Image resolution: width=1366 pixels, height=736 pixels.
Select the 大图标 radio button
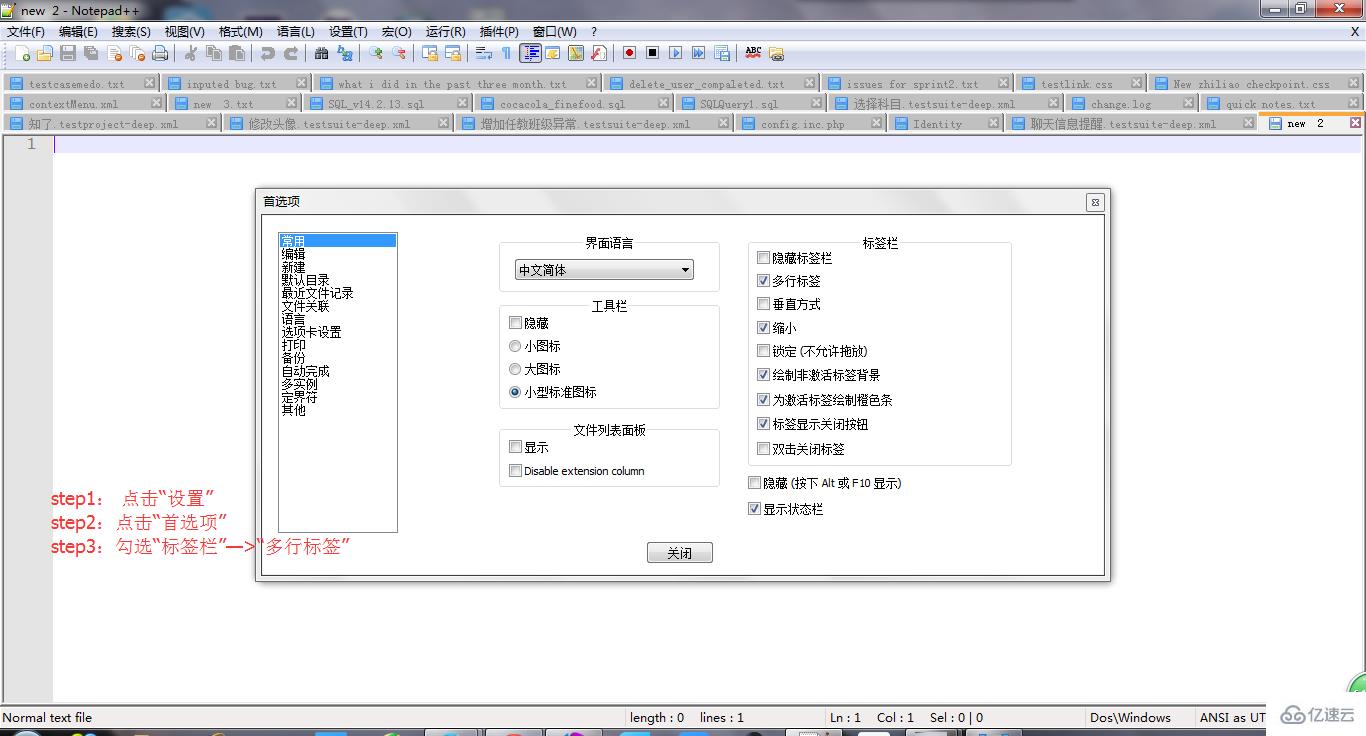tap(515, 369)
